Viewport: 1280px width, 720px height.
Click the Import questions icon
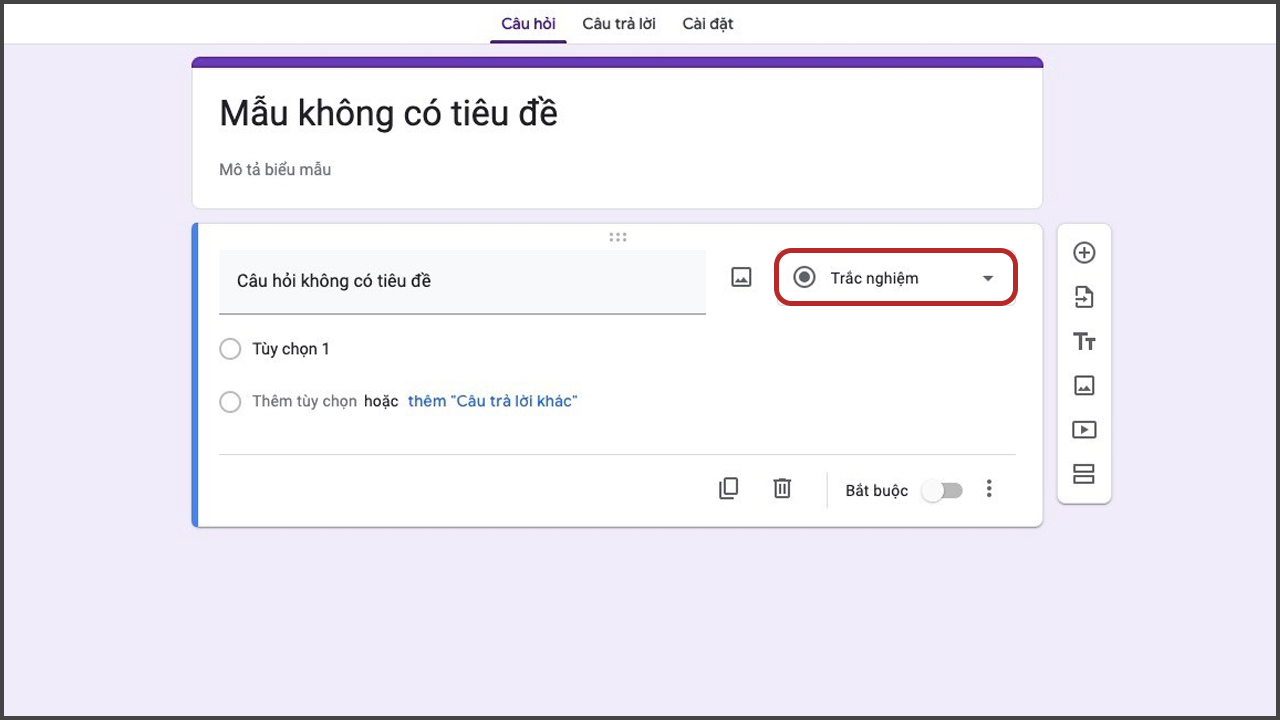point(1084,297)
